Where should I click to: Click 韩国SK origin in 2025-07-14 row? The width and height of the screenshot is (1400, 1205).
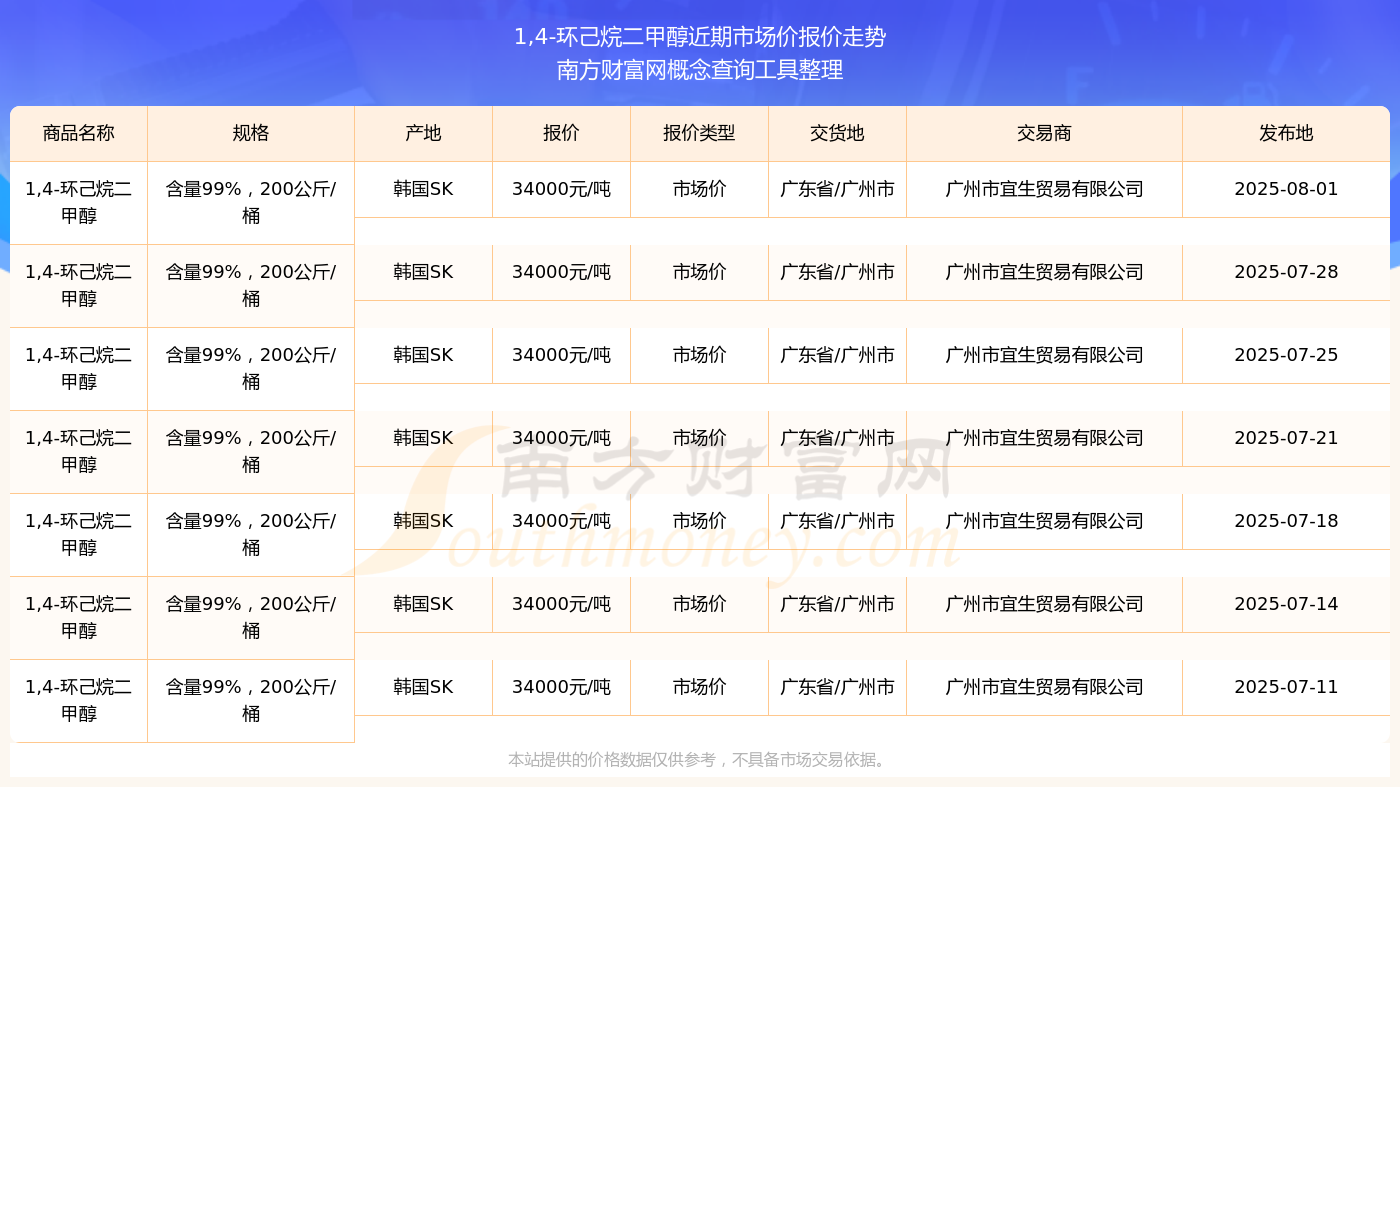(423, 604)
